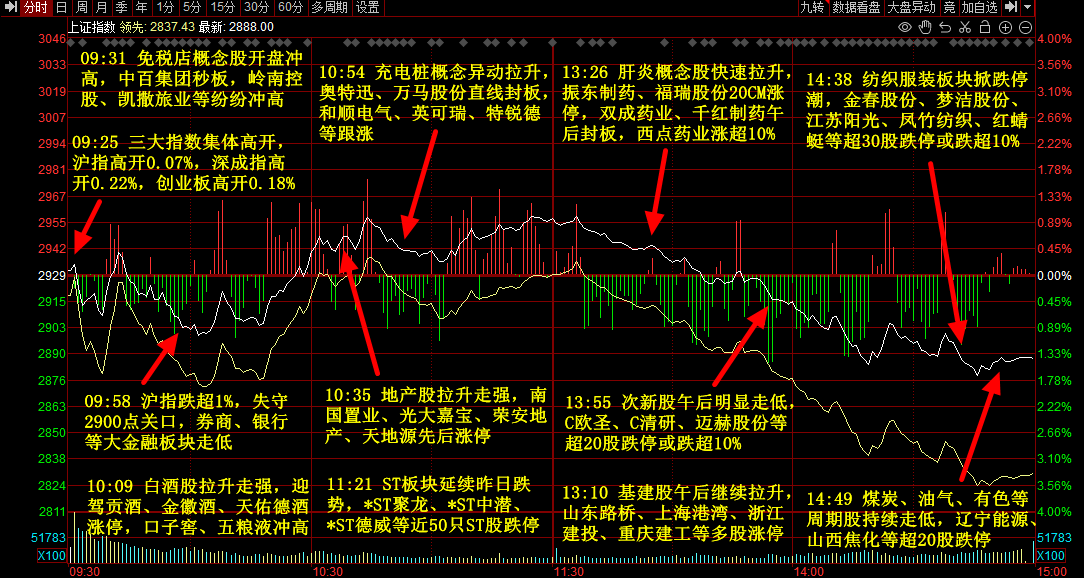Click the 竞 auction button

click(949, 7)
